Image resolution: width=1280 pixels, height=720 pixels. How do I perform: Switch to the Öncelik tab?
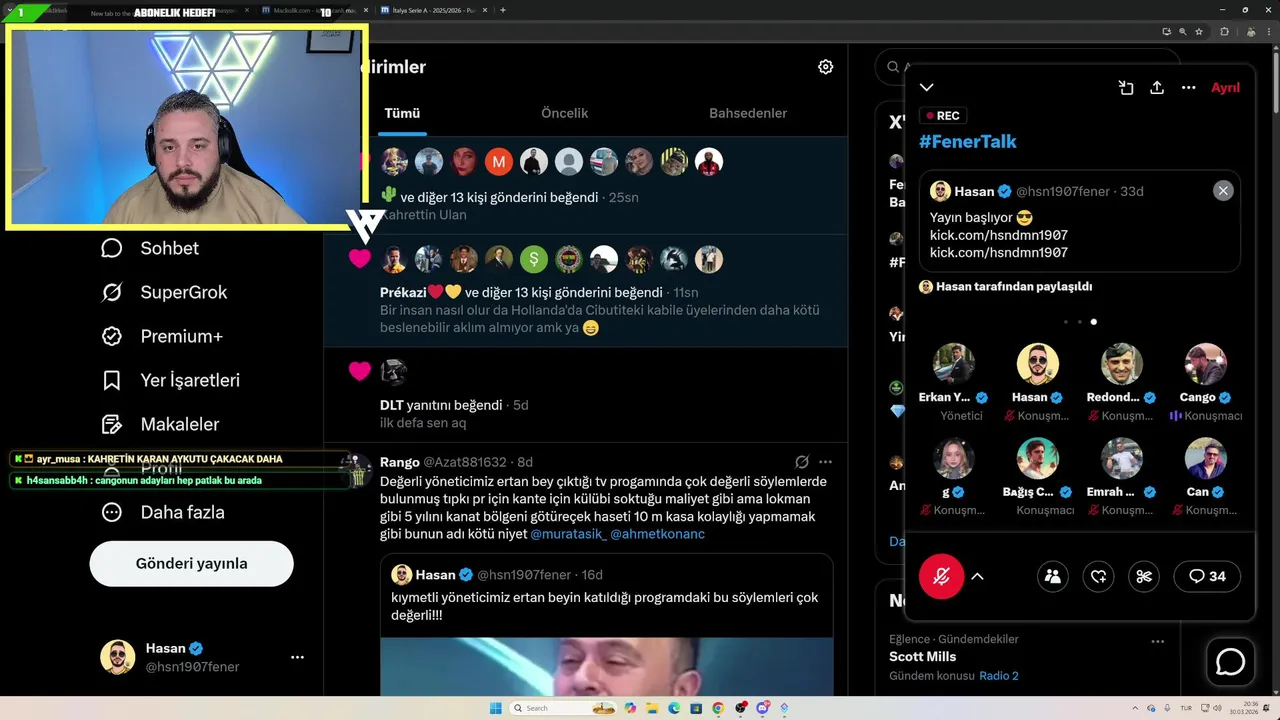point(564,113)
